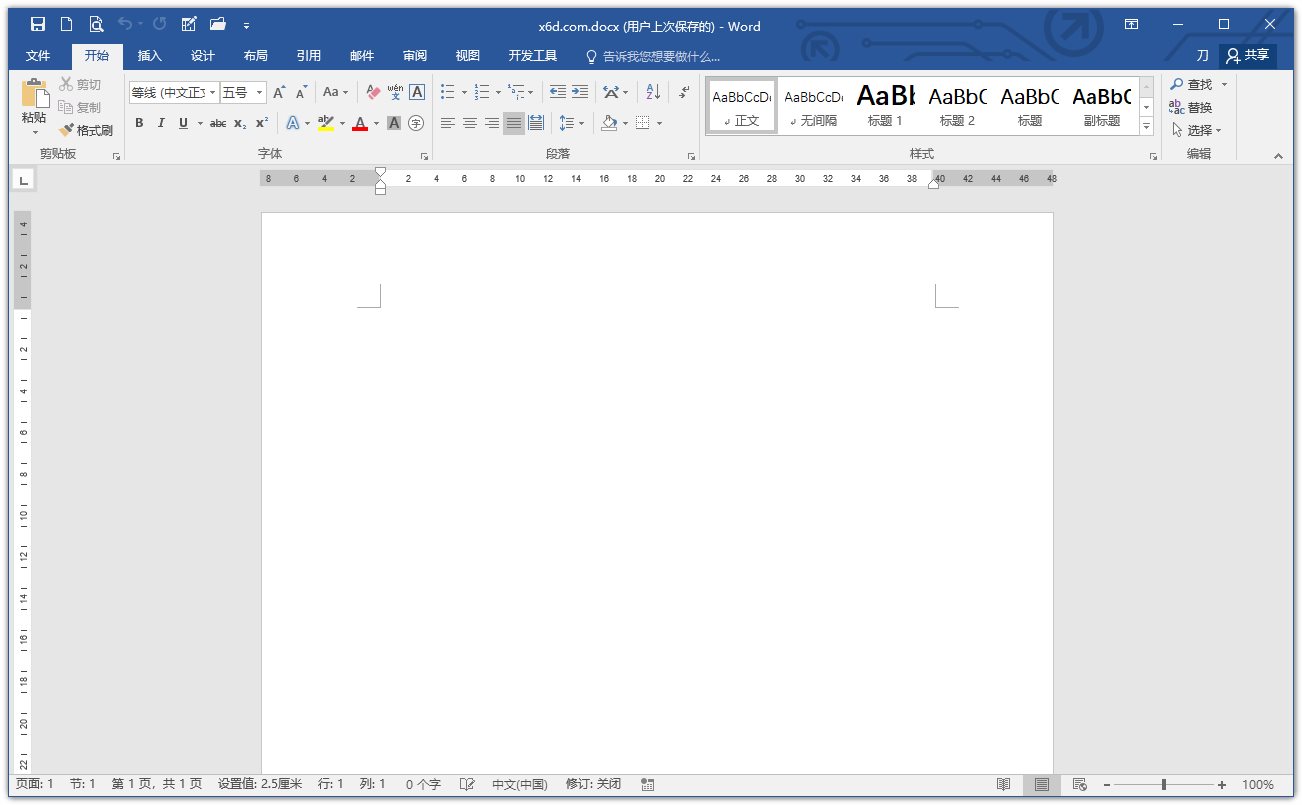This screenshot has height=805, width=1302.
Task: Click the grow font size icon
Action: [279, 92]
